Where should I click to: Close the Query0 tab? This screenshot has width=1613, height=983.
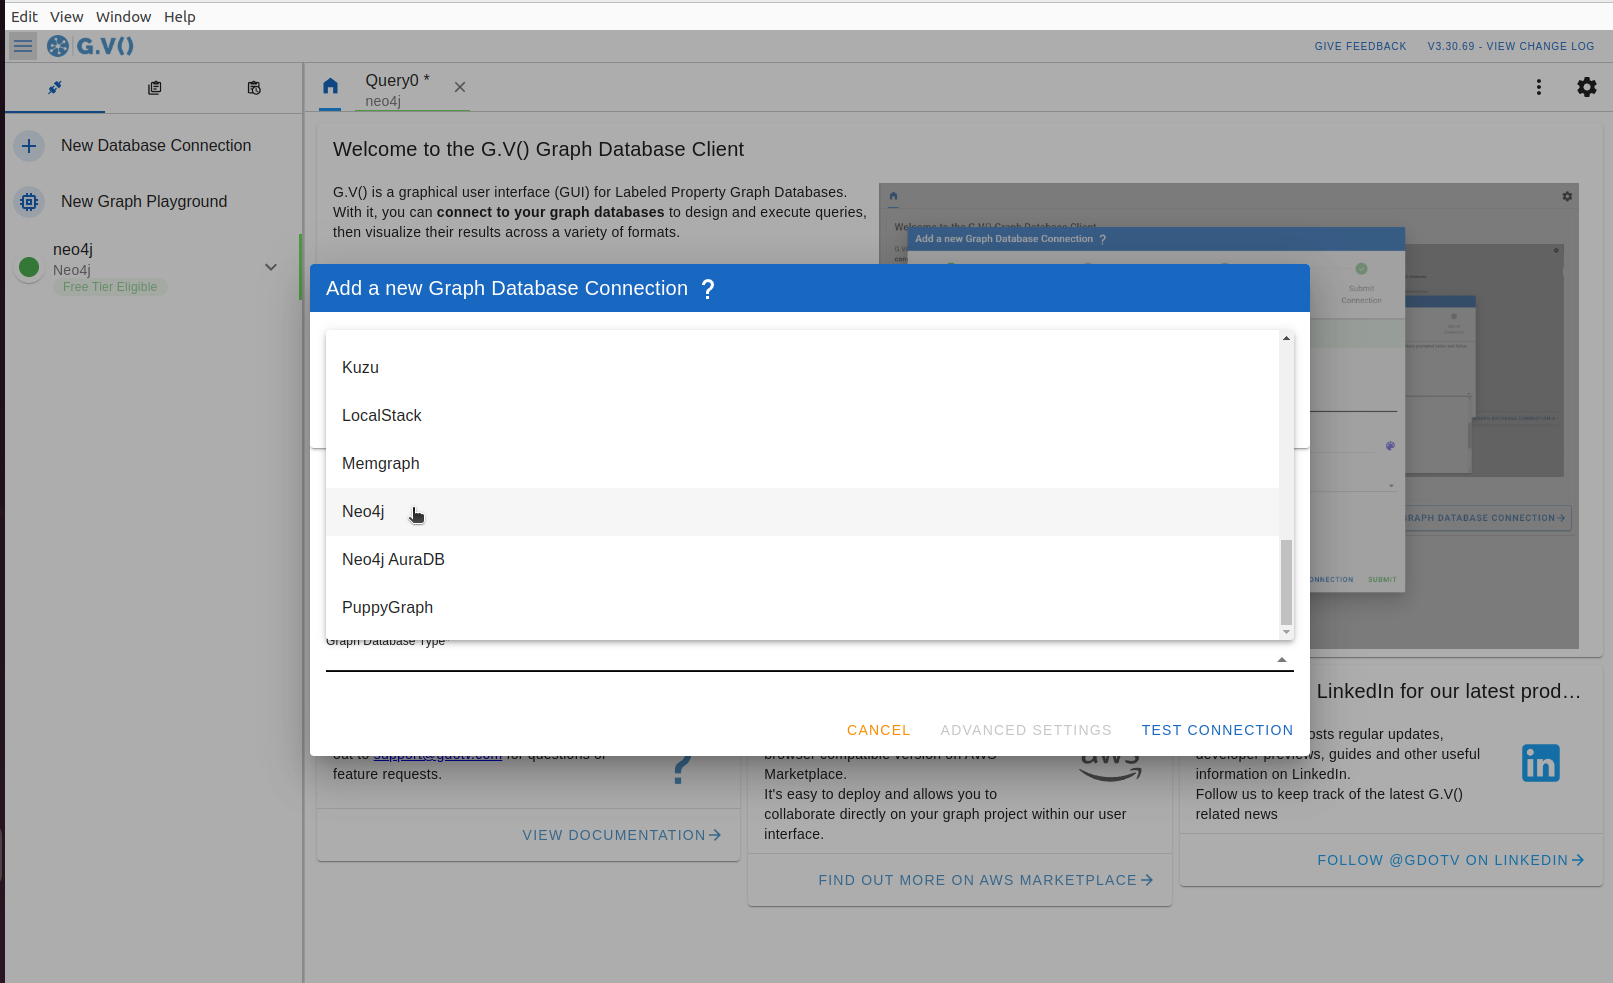point(460,87)
